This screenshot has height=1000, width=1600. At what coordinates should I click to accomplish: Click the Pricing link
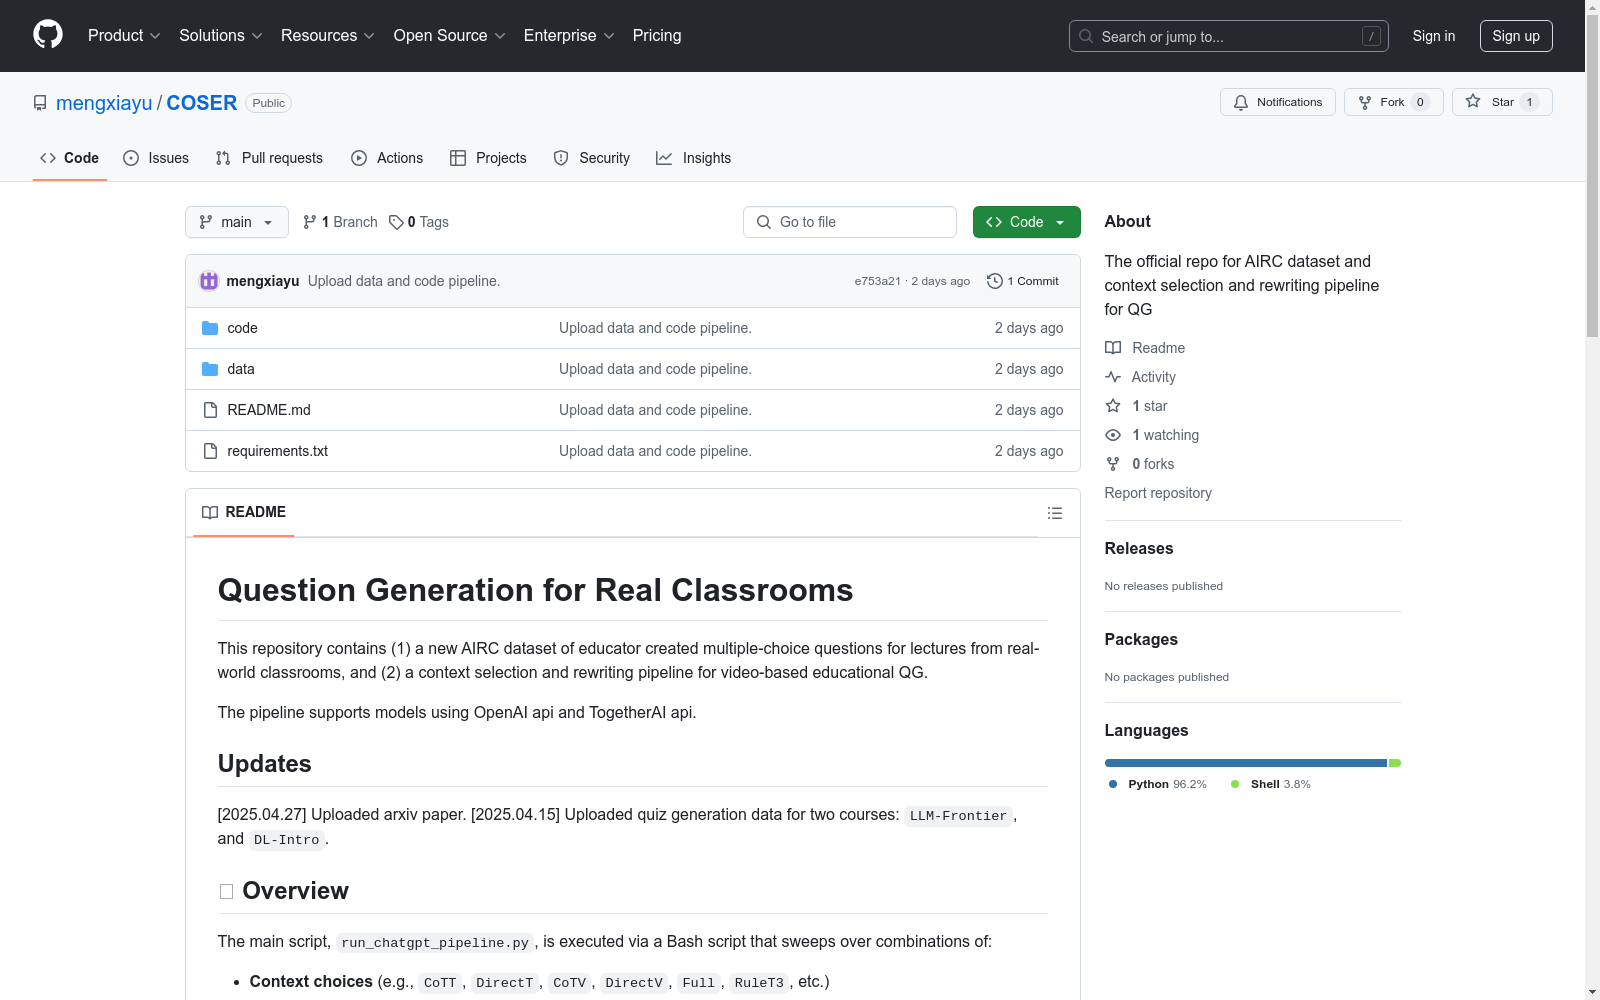click(x=657, y=35)
